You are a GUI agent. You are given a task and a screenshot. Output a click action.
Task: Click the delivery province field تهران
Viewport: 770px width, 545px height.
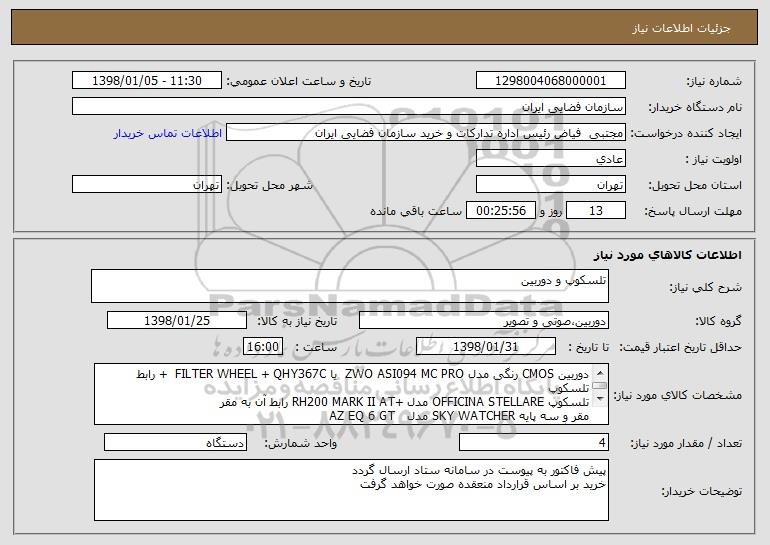point(550,185)
